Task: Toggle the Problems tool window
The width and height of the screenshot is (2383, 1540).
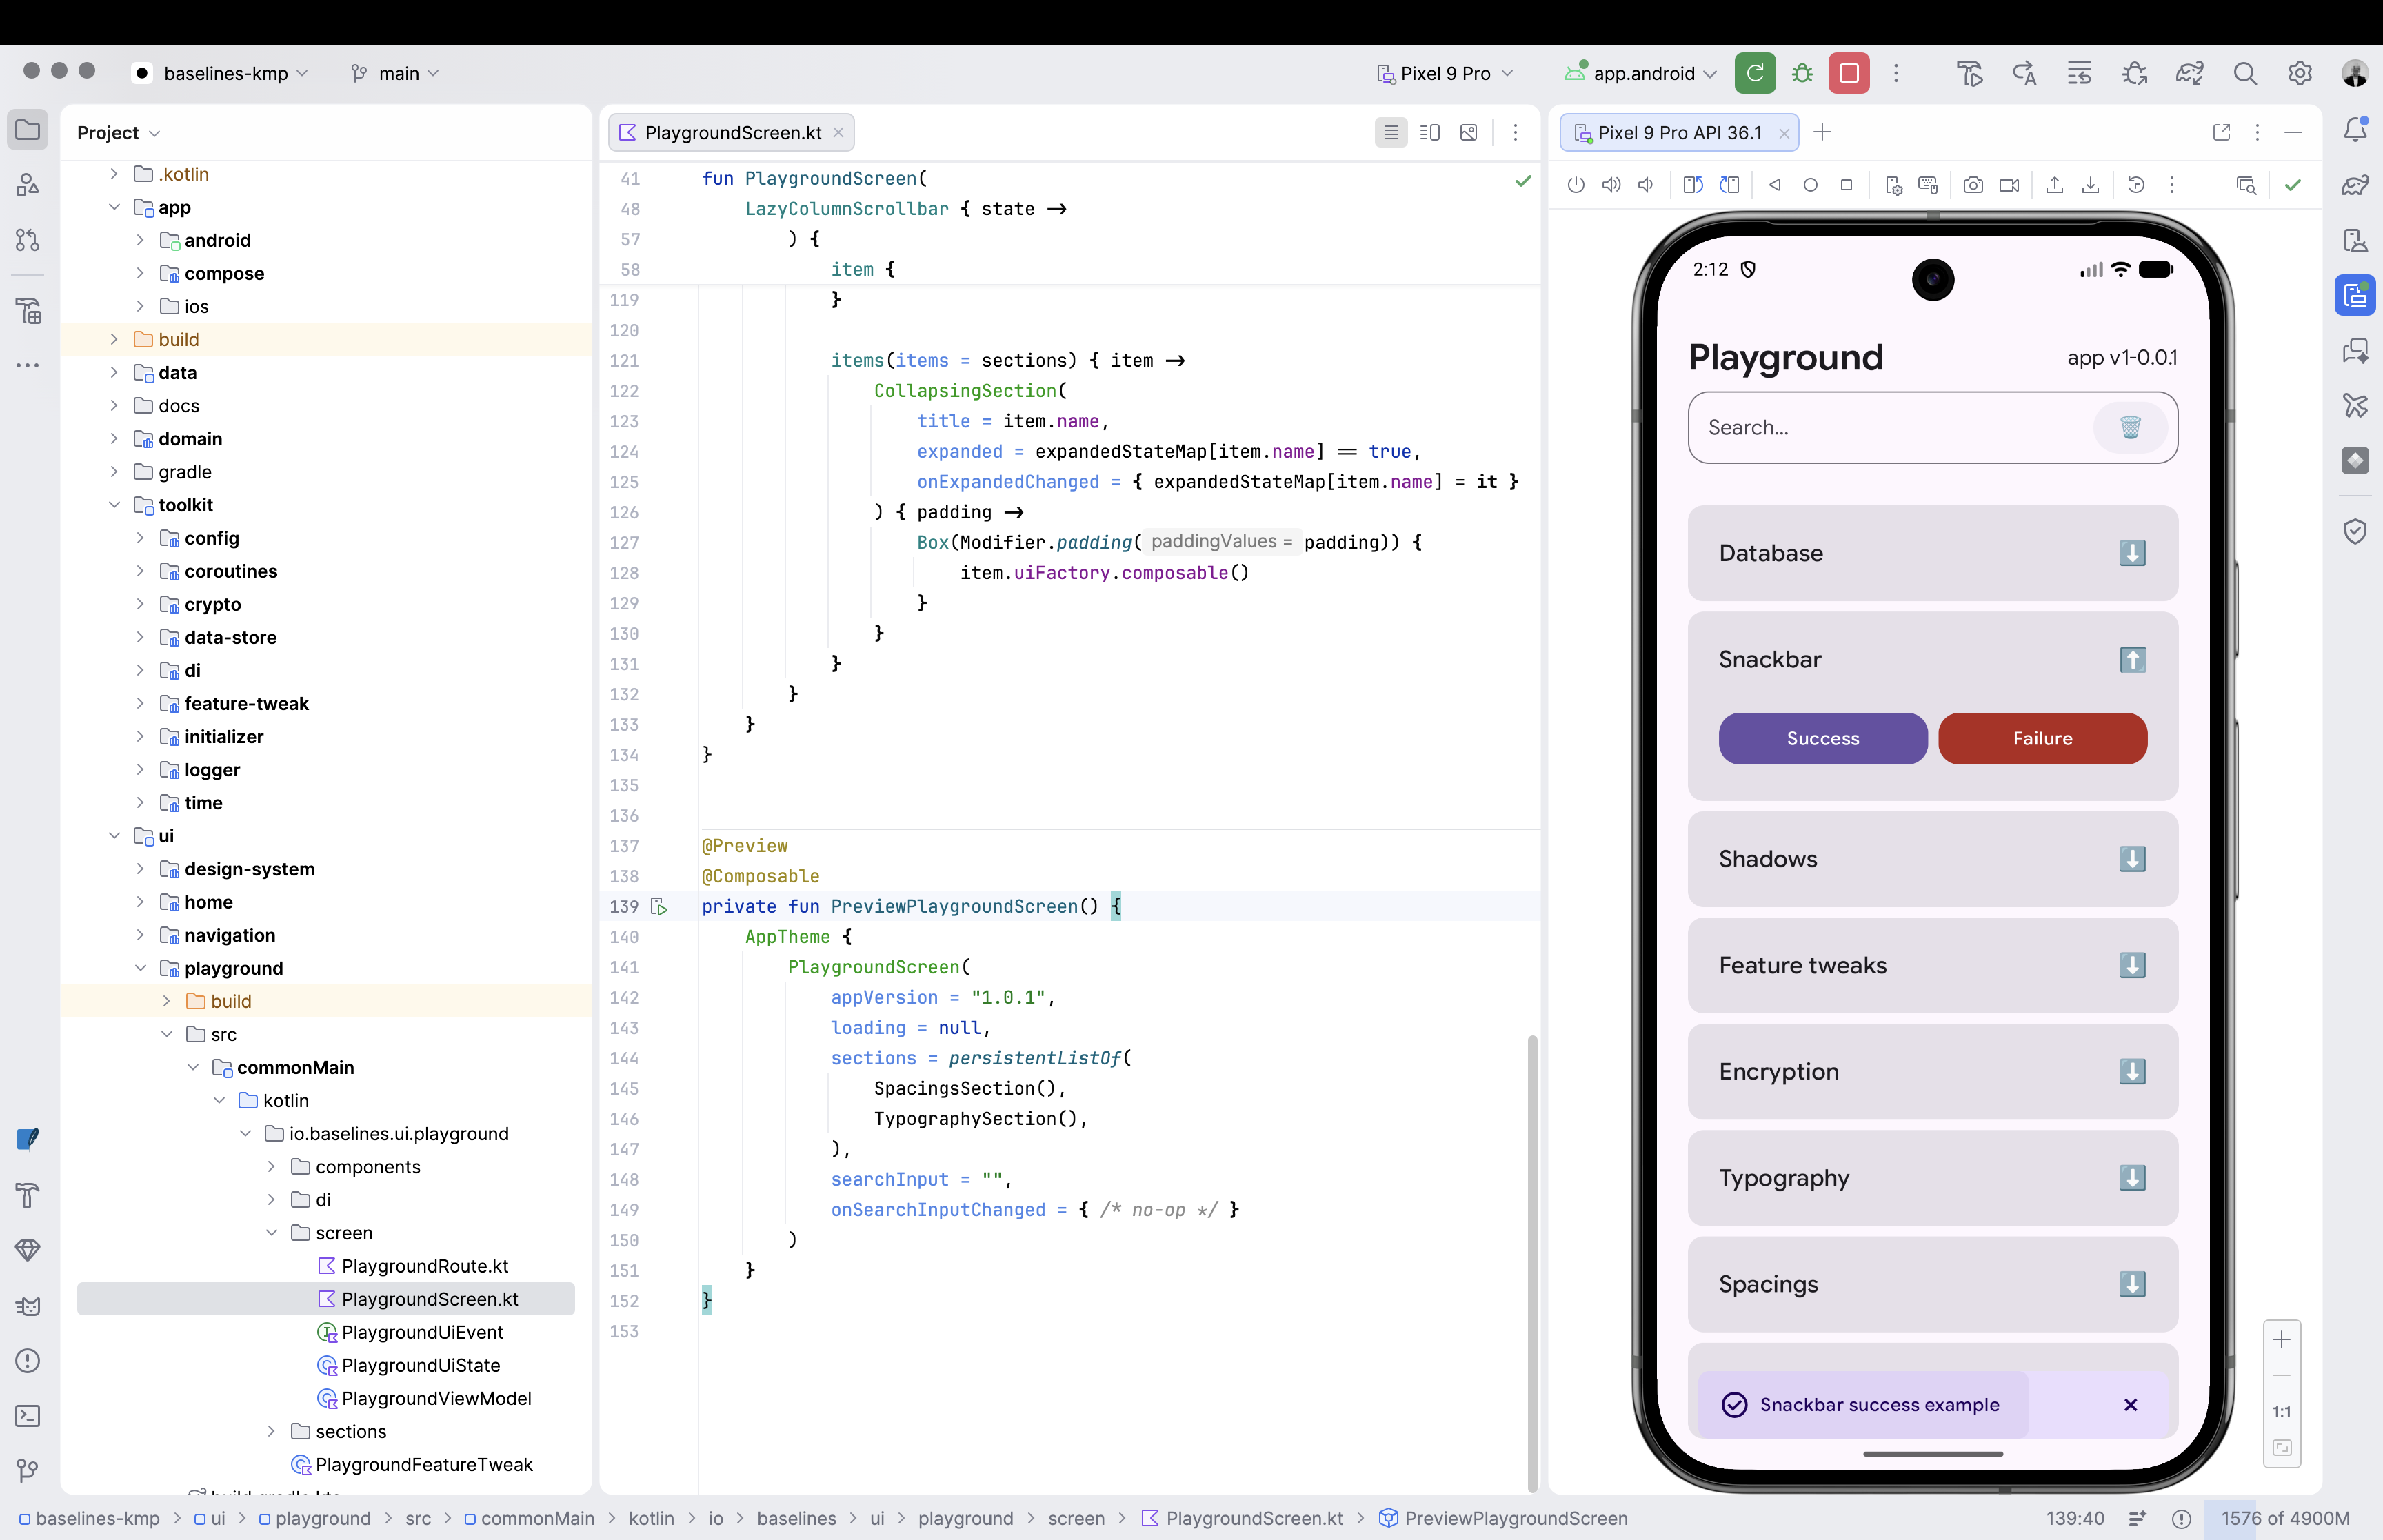Action: pyautogui.click(x=27, y=1361)
